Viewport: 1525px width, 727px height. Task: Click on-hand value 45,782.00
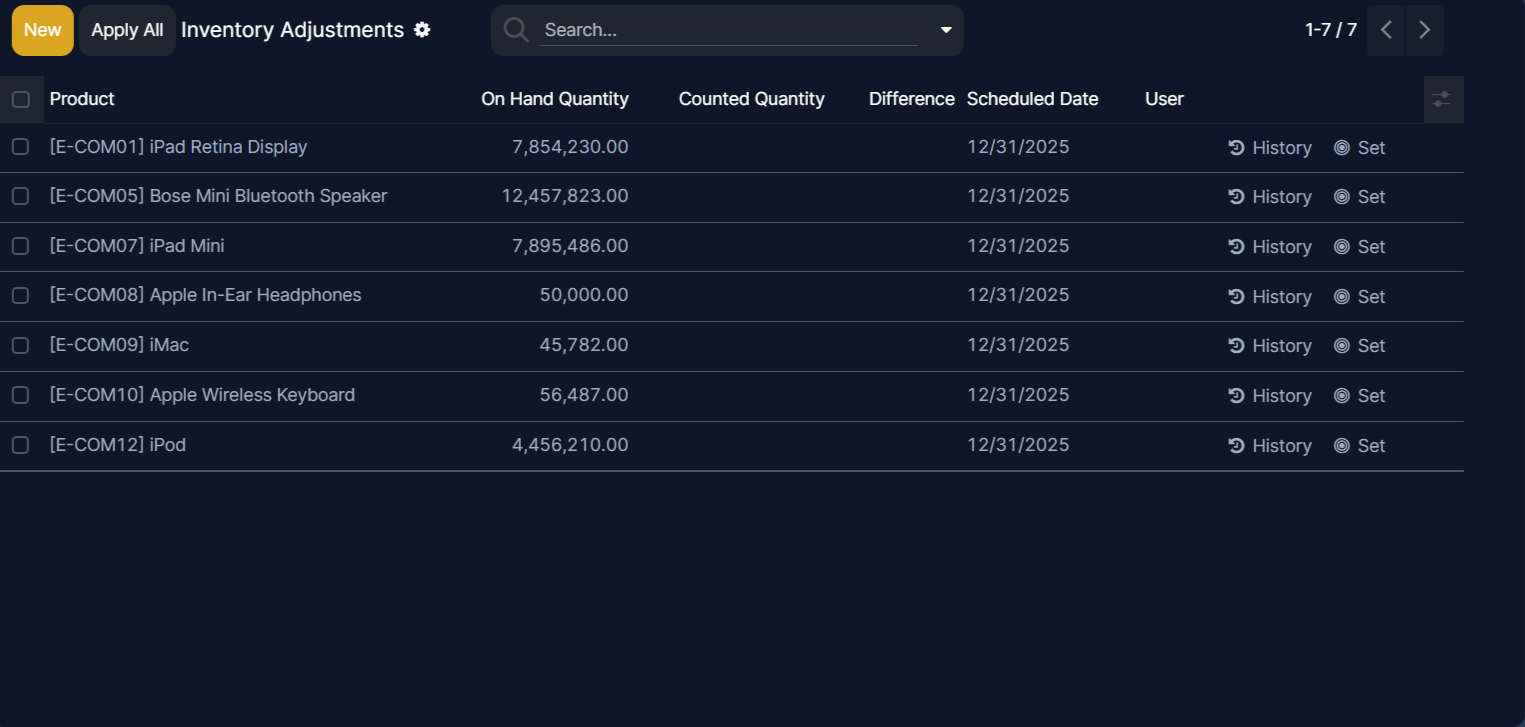point(584,345)
